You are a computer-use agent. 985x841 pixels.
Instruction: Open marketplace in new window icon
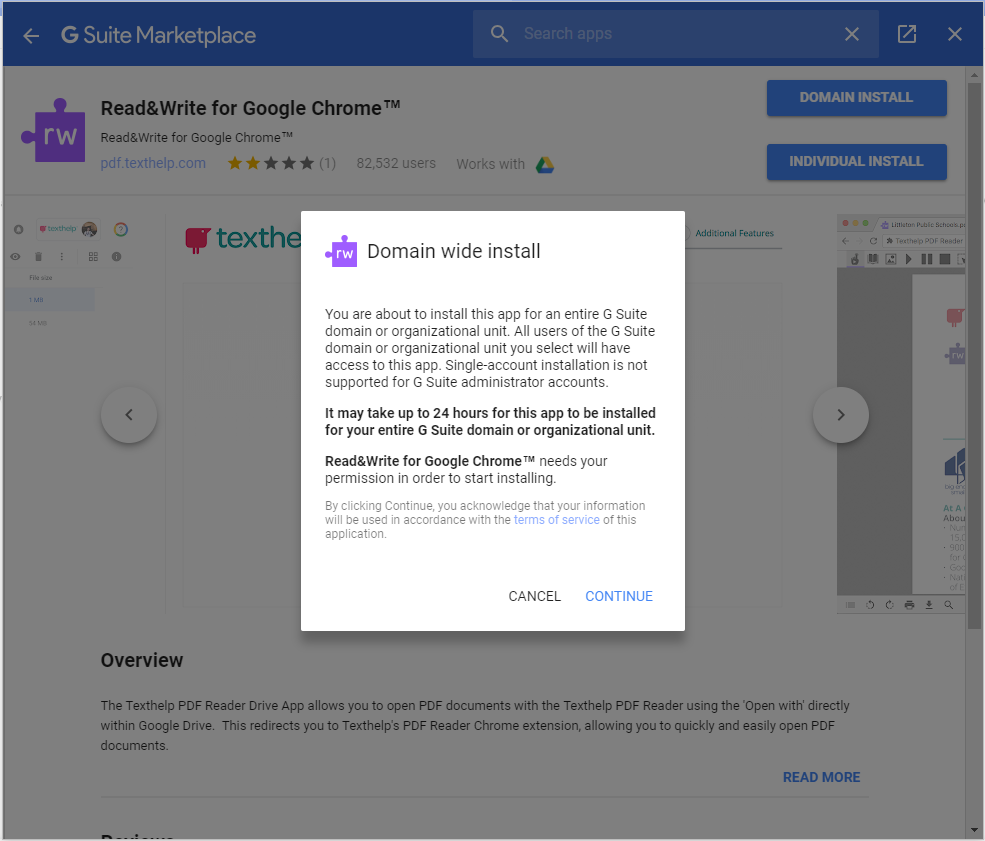click(906, 34)
